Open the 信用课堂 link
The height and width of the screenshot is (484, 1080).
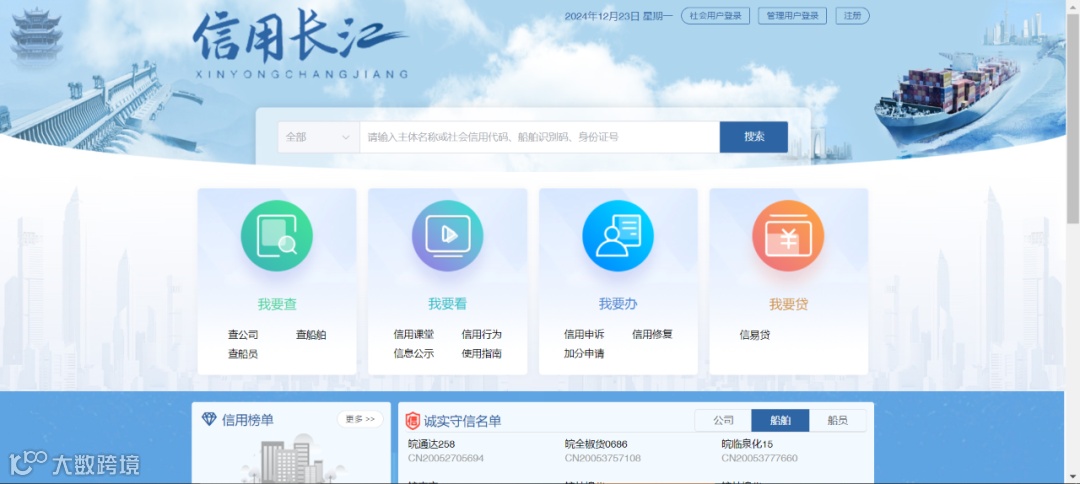click(414, 335)
